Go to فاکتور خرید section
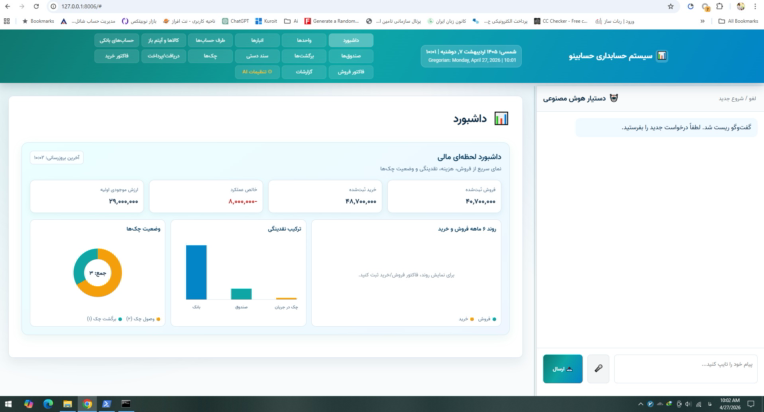 click(117, 56)
